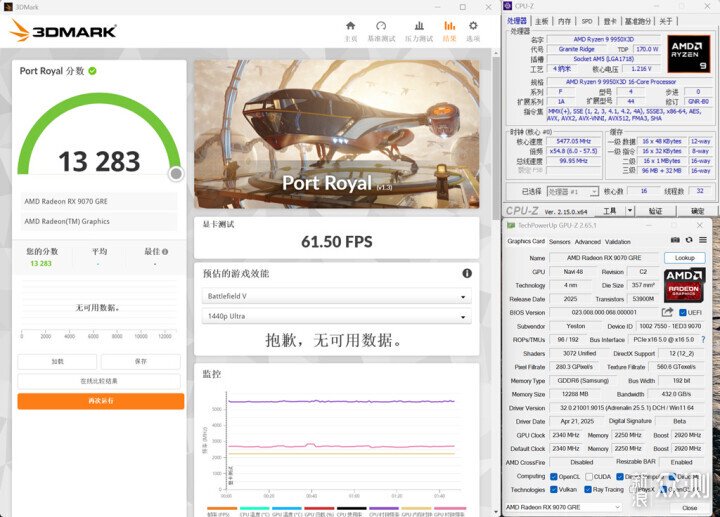Click the 3DMark title bar app icon
Viewport: 720px width, 517px height.
[8, 7]
